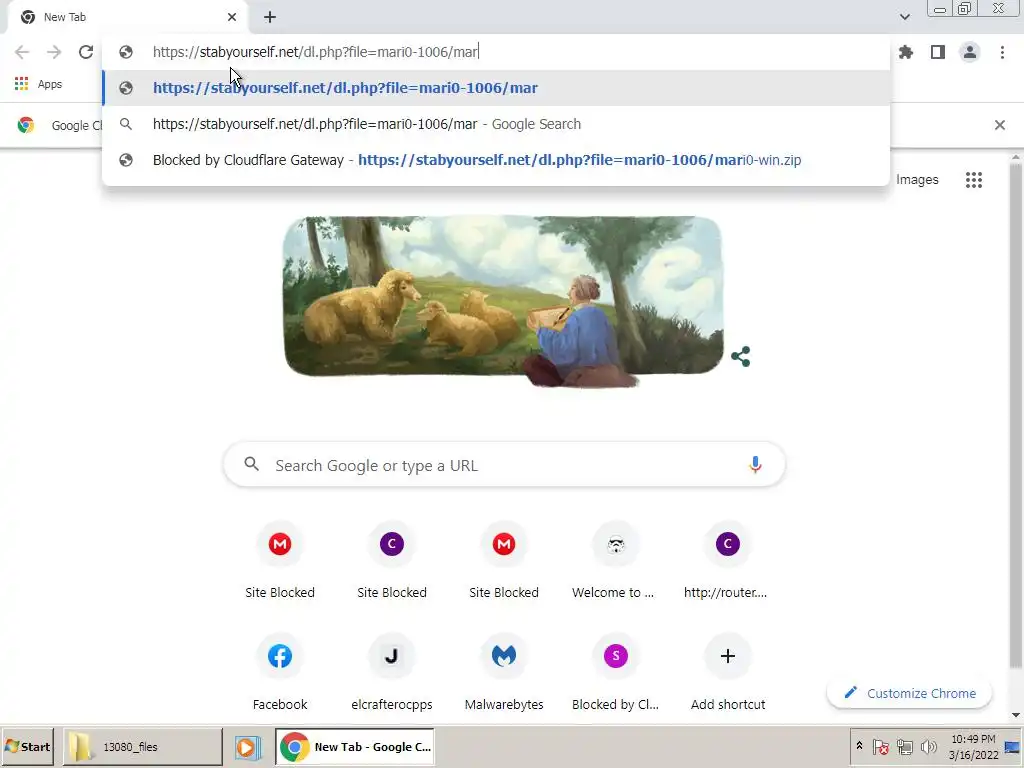
Task: Open the Apps bookmarks shortcut
Action: (x=39, y=84)
